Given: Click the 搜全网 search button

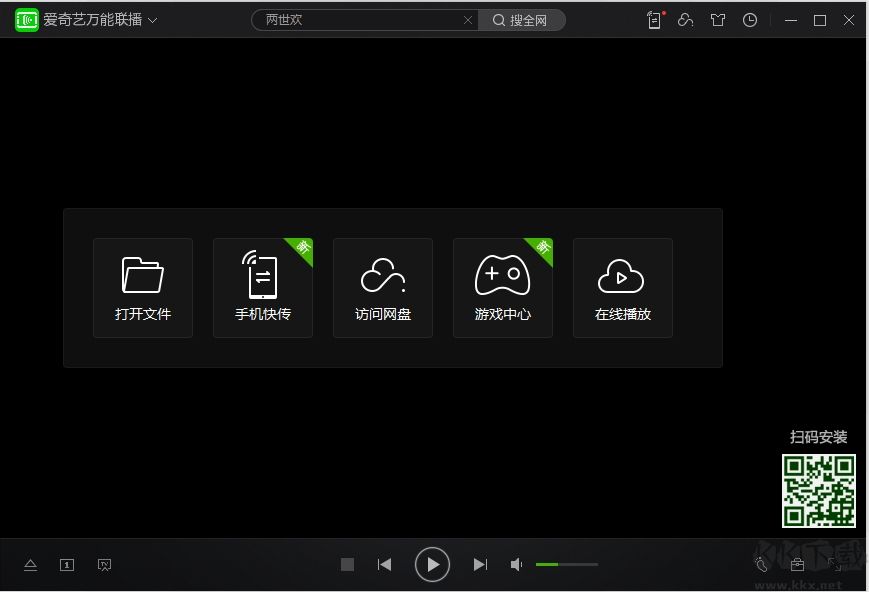Looking at the screenshot, I should 521,20.
